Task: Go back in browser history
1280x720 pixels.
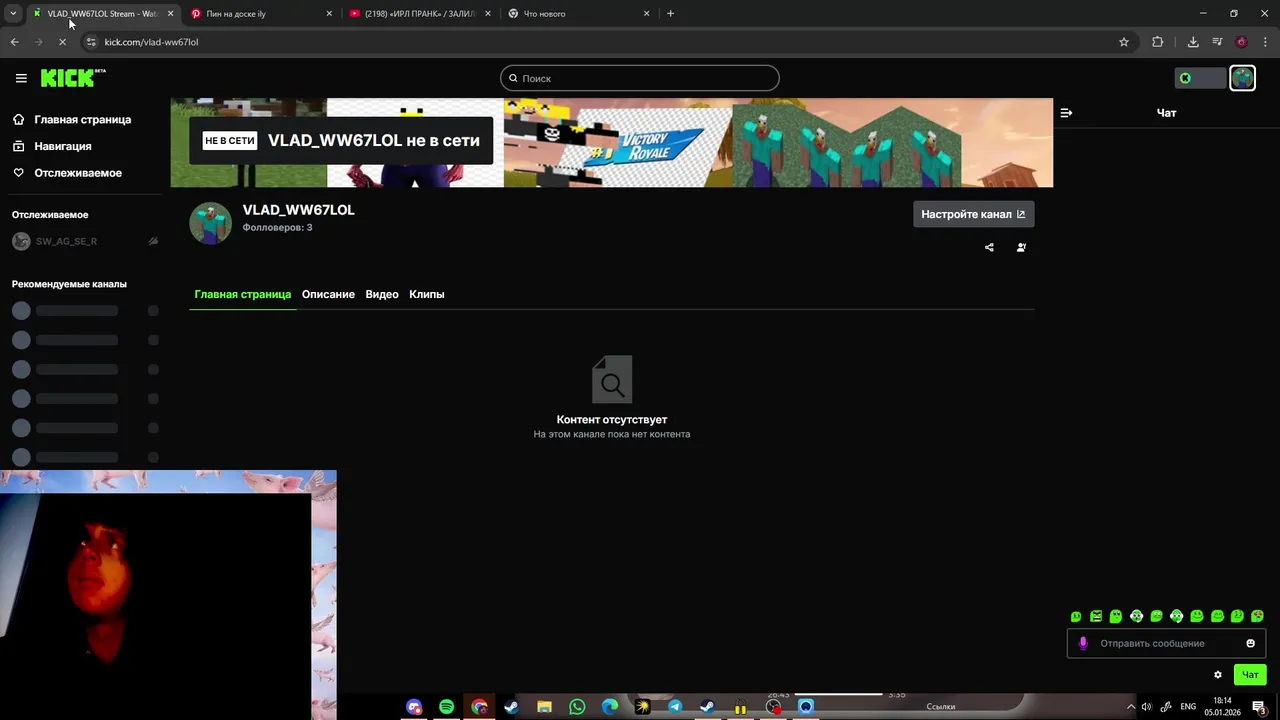Action: 14,42
